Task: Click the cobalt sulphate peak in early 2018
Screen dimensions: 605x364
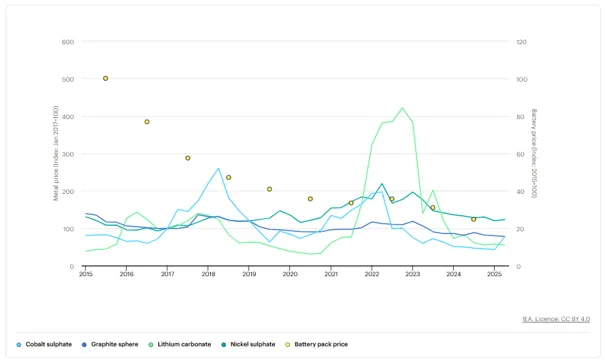Action: point(218,168)
